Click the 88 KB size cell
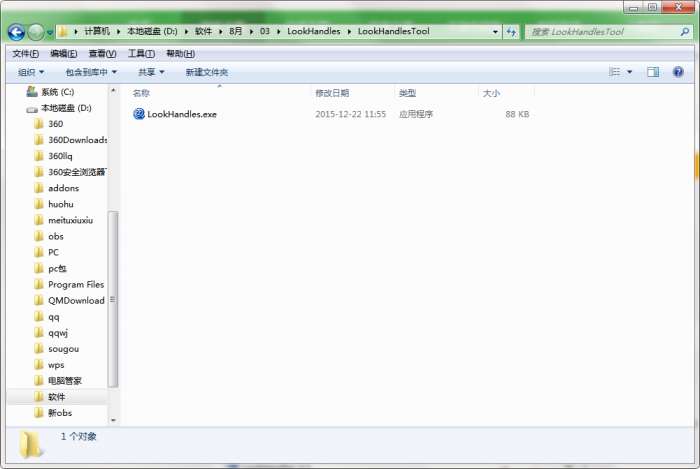This screenshot has width=700, height=469. click(517, 114)
